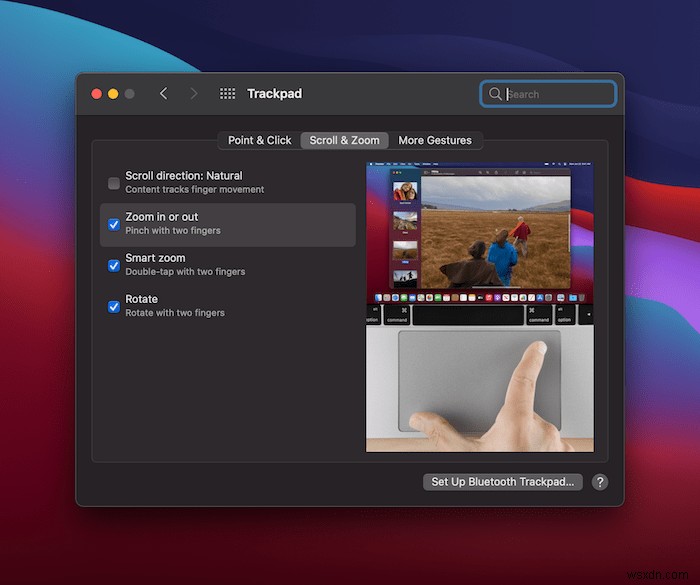Switch to Point & Click tab
700x585 pixels.
click(259, 140)
